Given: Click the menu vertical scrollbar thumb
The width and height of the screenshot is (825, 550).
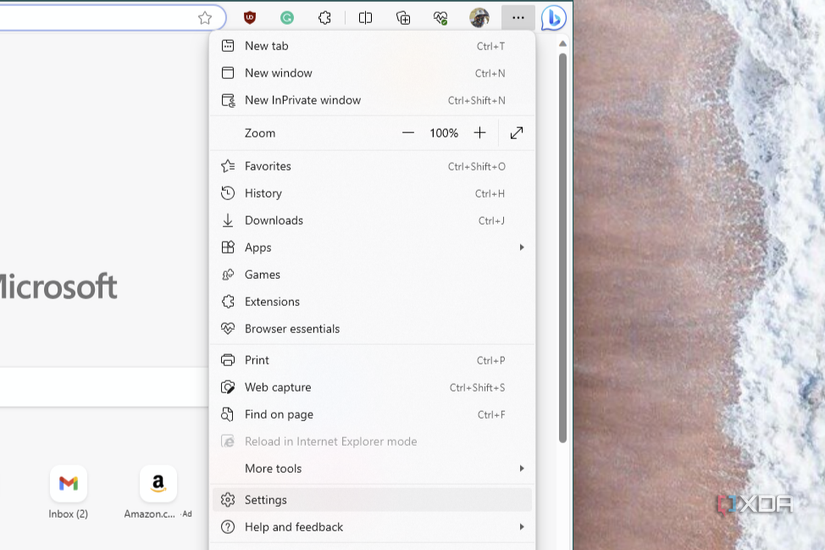Looking at the screenshot, I should [x=562, y=248].
